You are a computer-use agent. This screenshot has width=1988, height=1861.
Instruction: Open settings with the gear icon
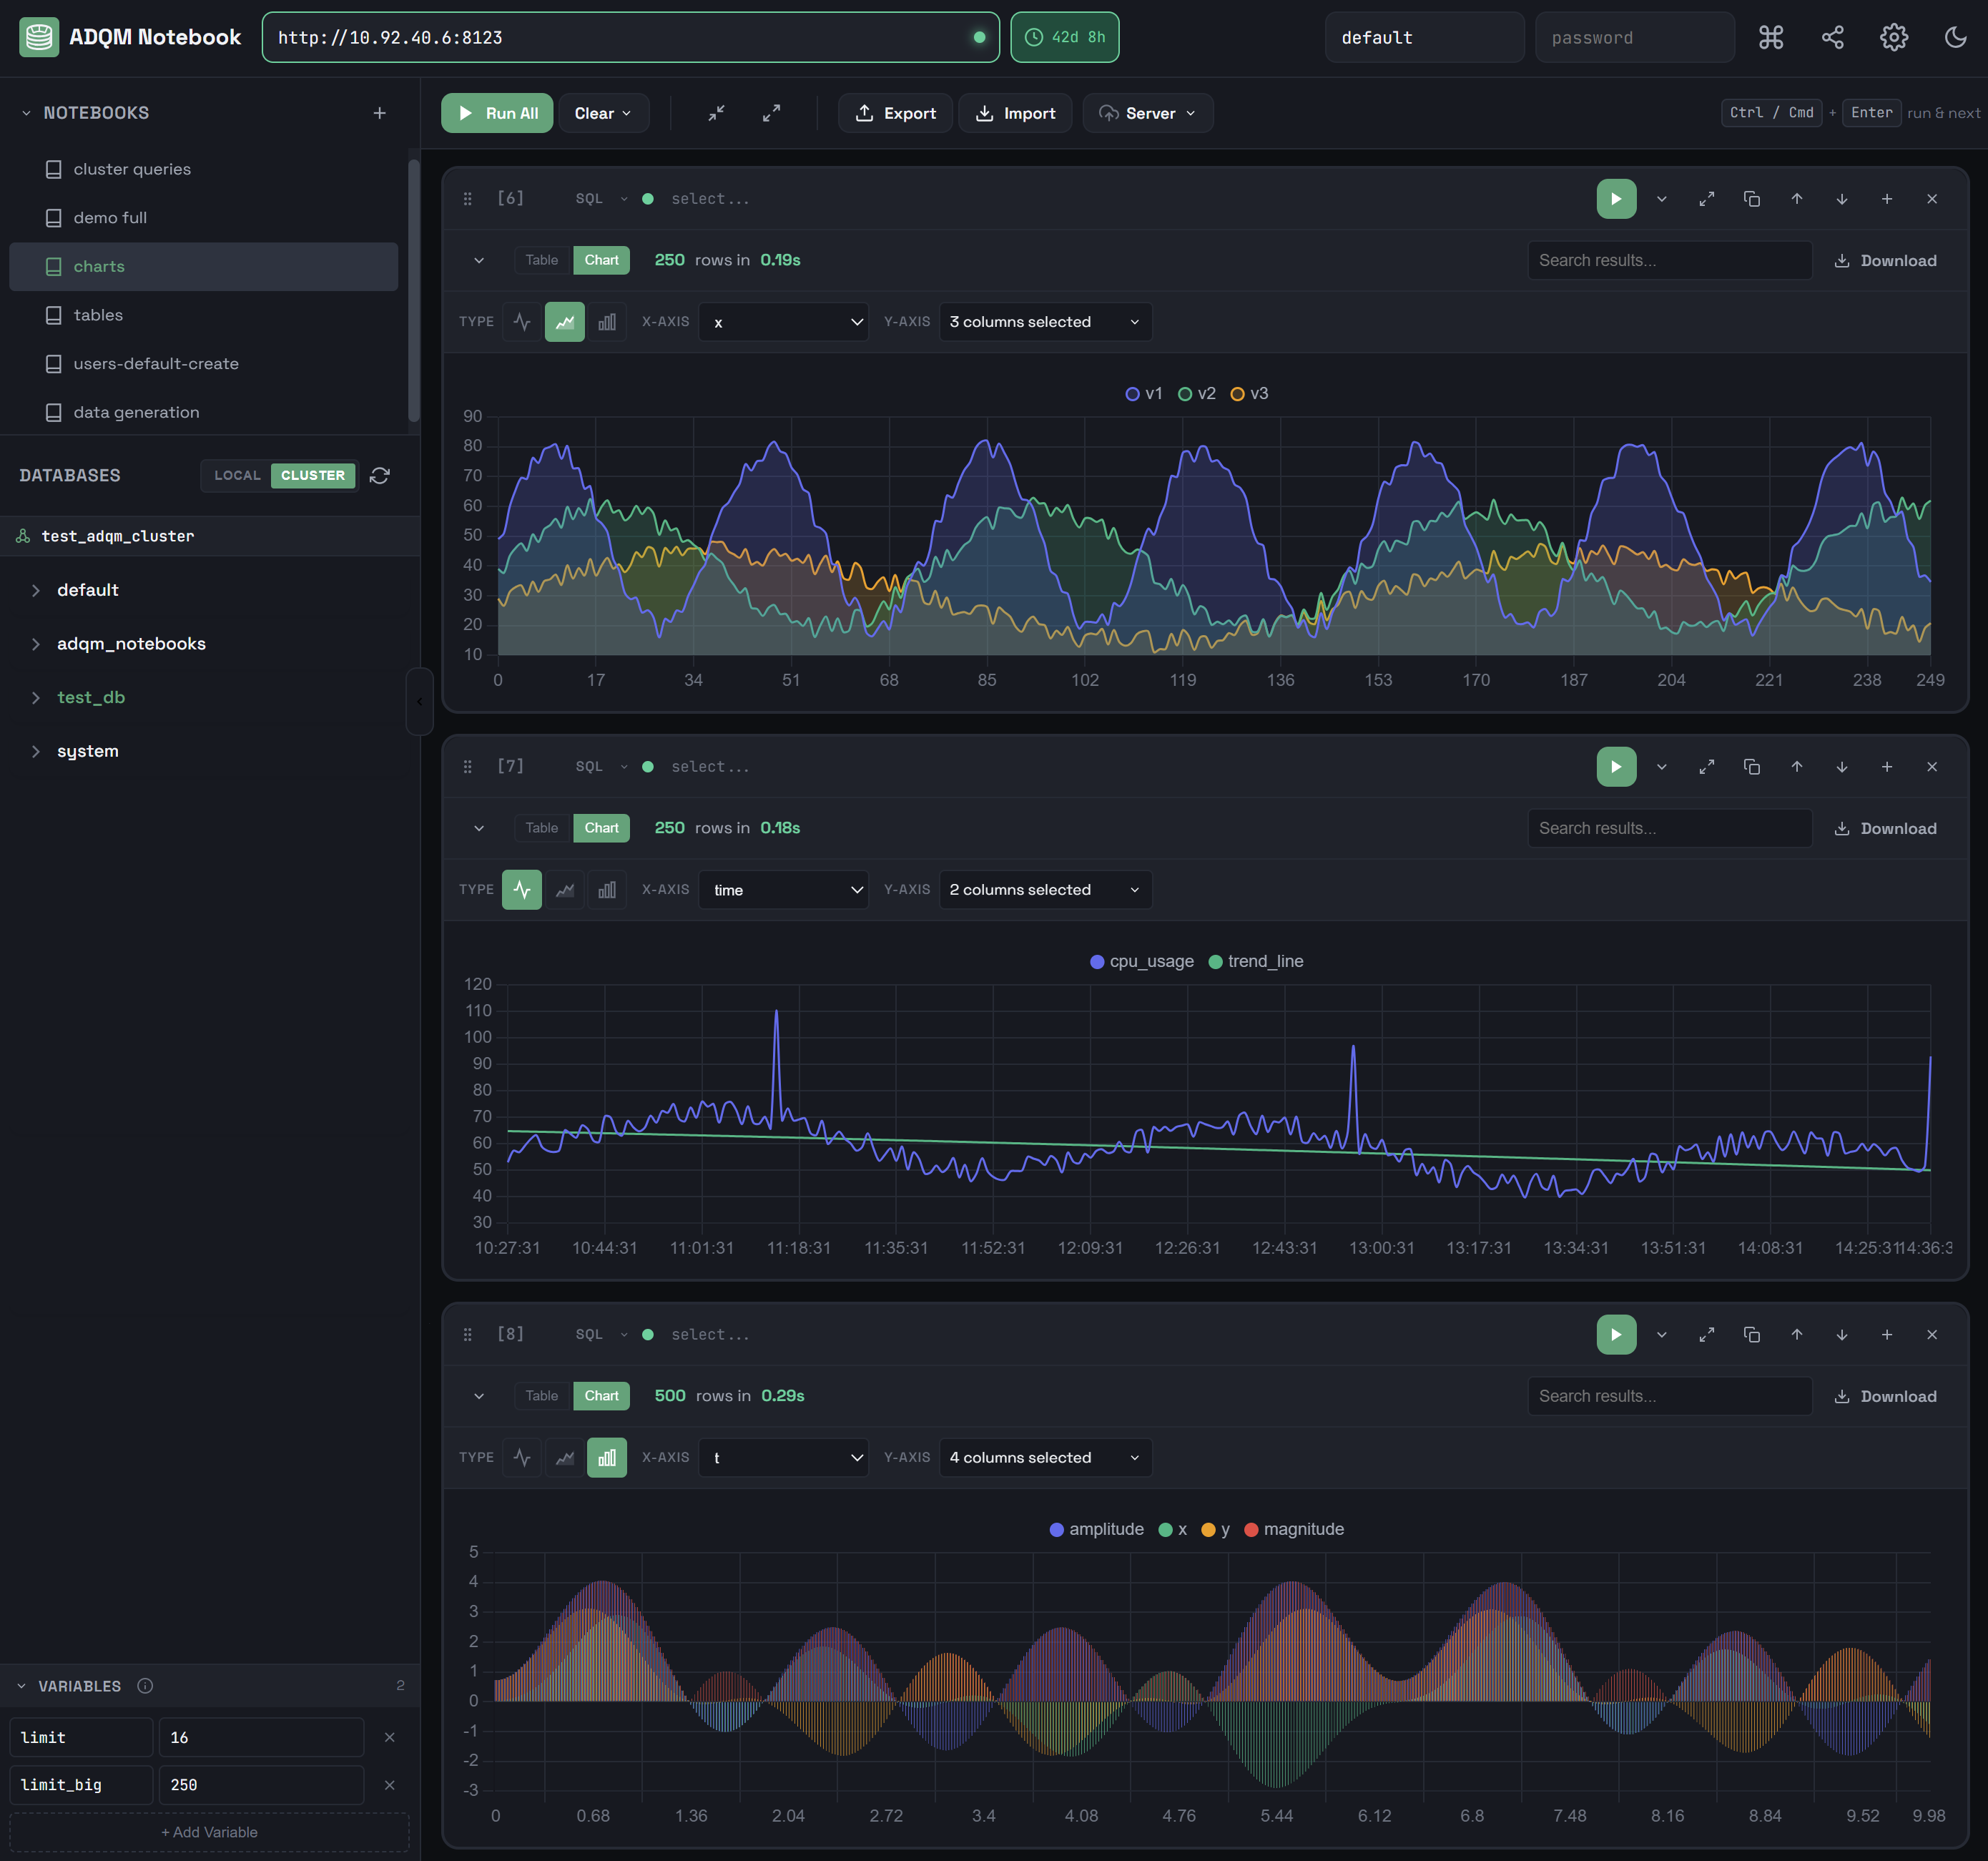(x=1894, y=37)
